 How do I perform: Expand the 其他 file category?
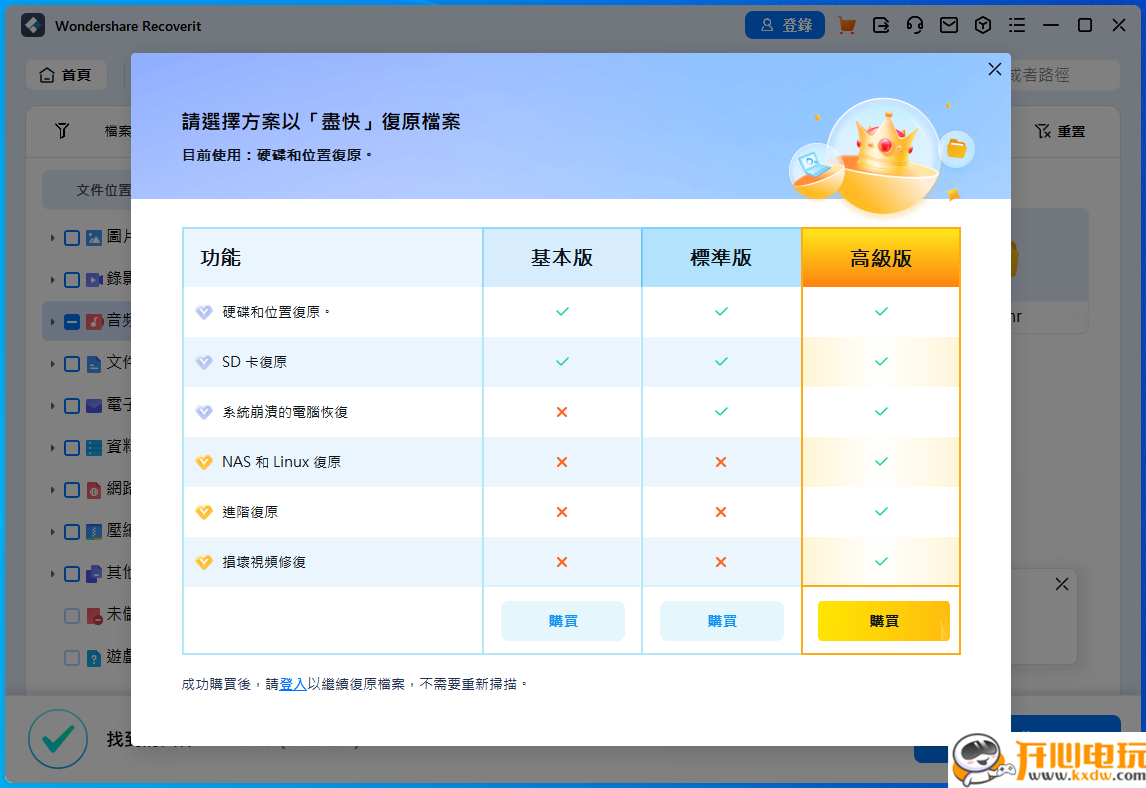(x=51, y=573)
